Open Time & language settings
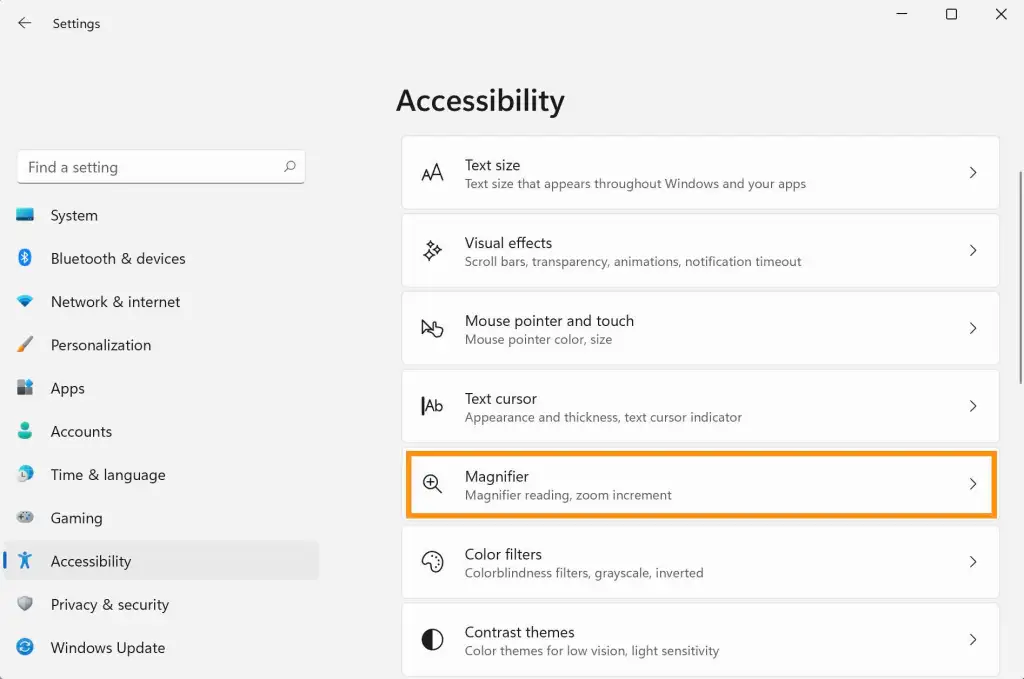1024x679 pixels. (161, 475)
